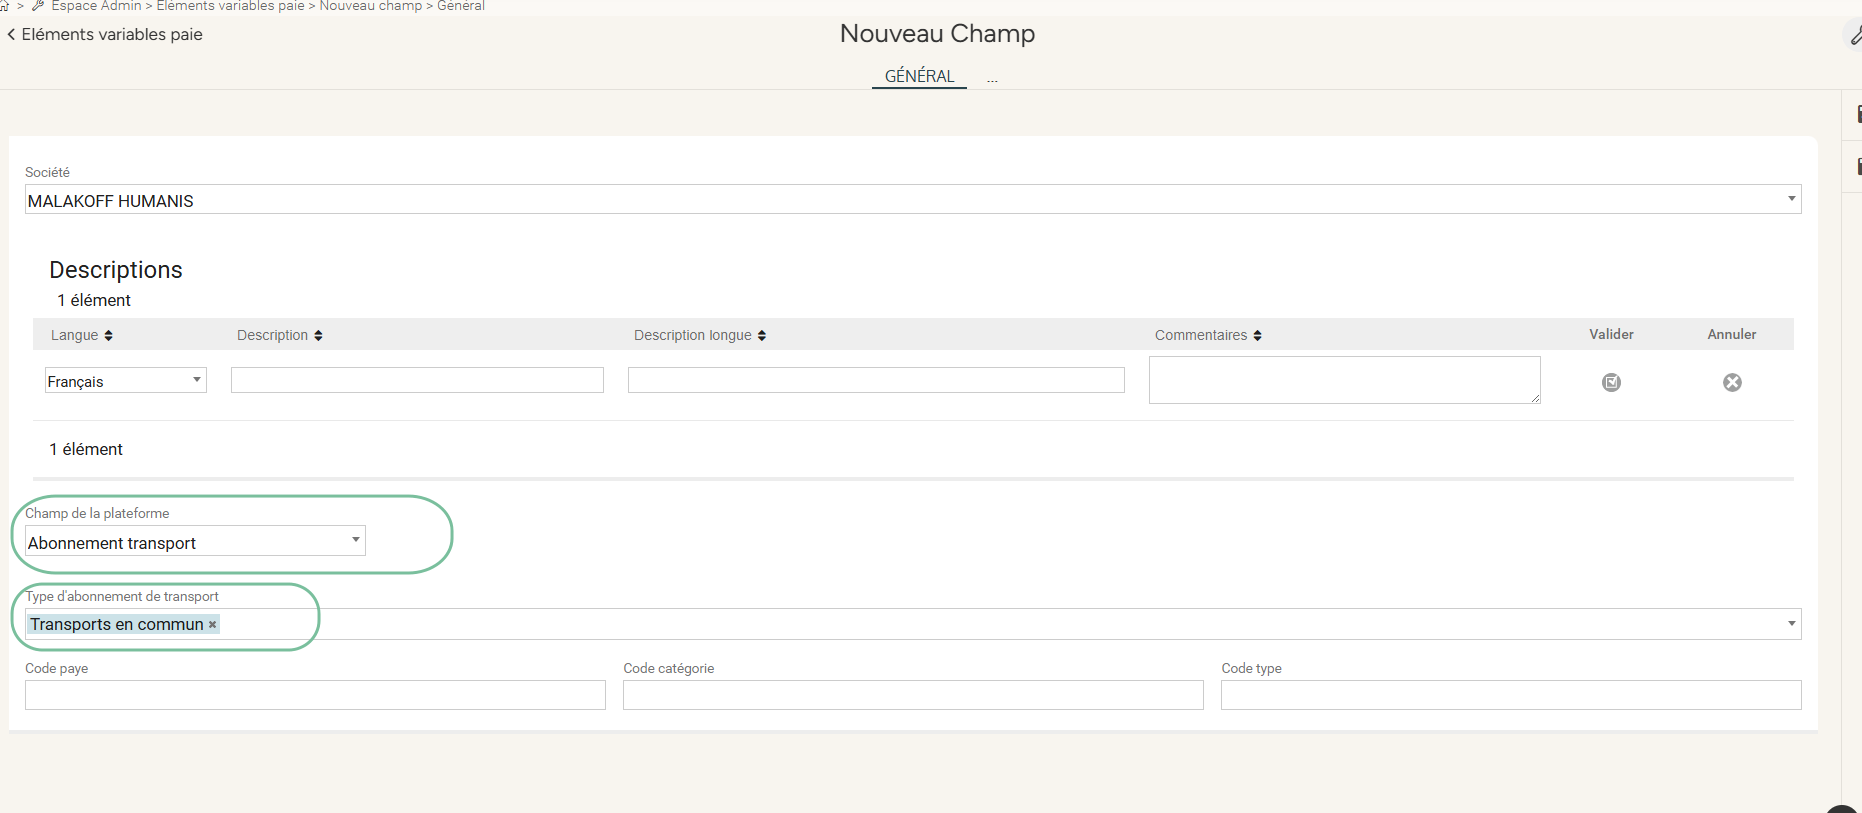
Task: Expand Type d'abonnement de transport dropdown arrow
Action: (x=1791, y=624)
